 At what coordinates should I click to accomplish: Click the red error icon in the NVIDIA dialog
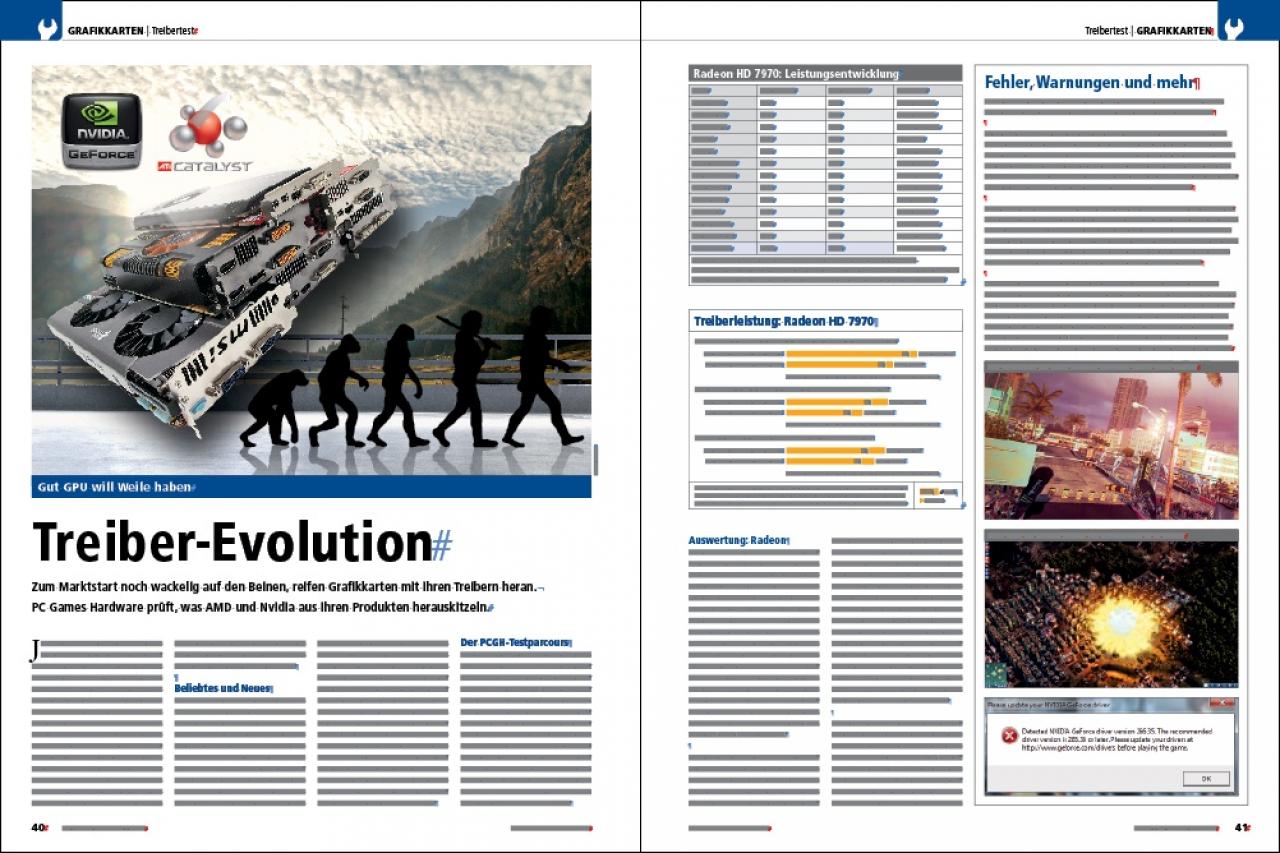coord(1008,736)
